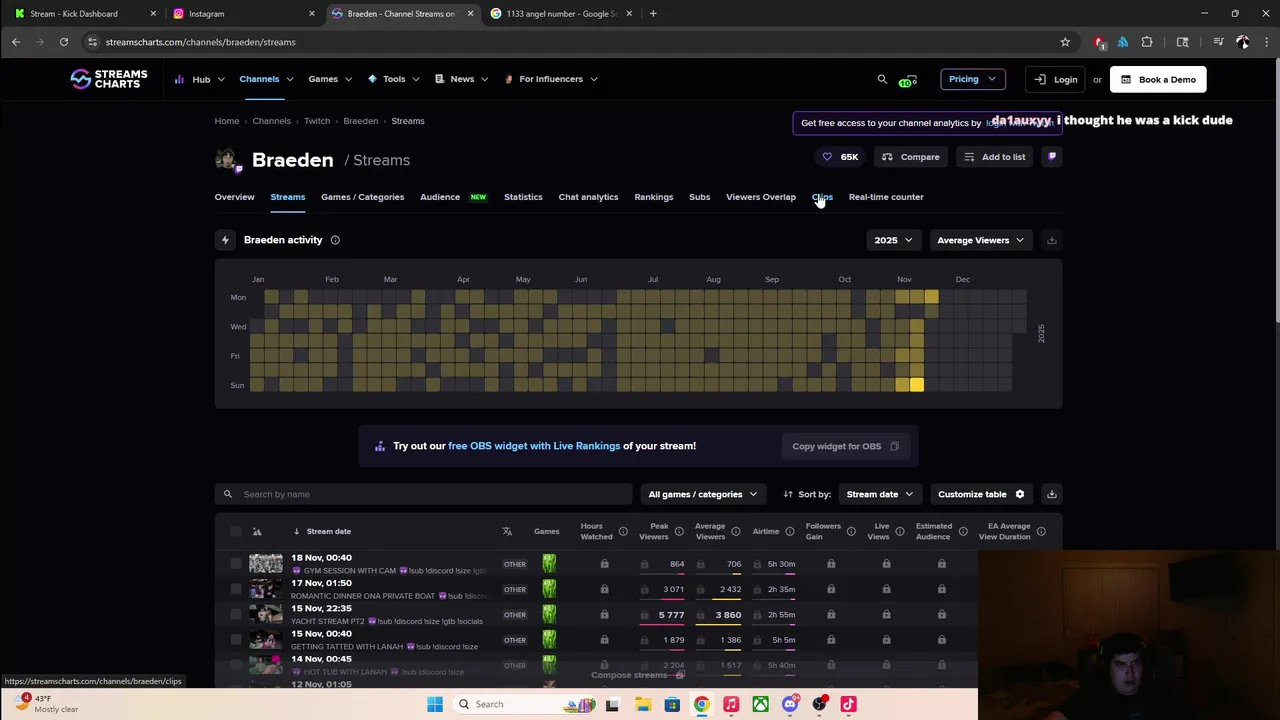Check the GETTING TATTED WITH LANAH row
Screen dimensions: 1280x720
coord(236,640)
